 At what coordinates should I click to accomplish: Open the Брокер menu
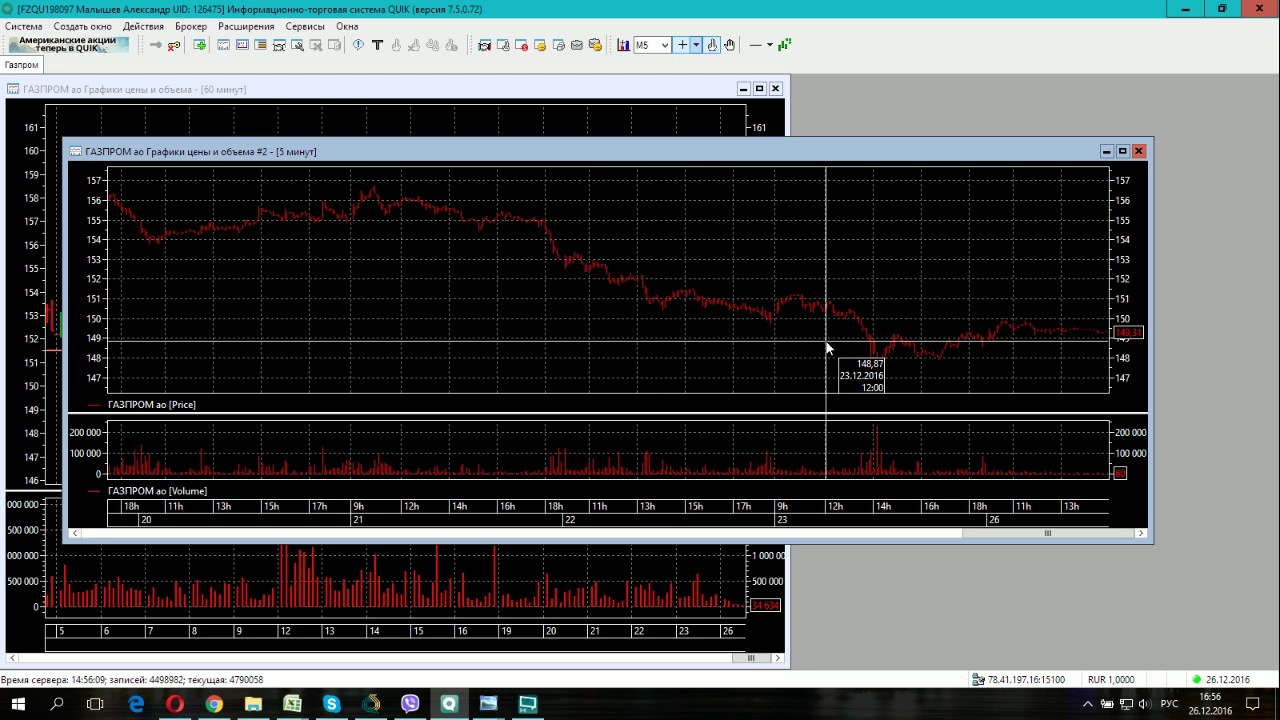click(x=191, y=26)
